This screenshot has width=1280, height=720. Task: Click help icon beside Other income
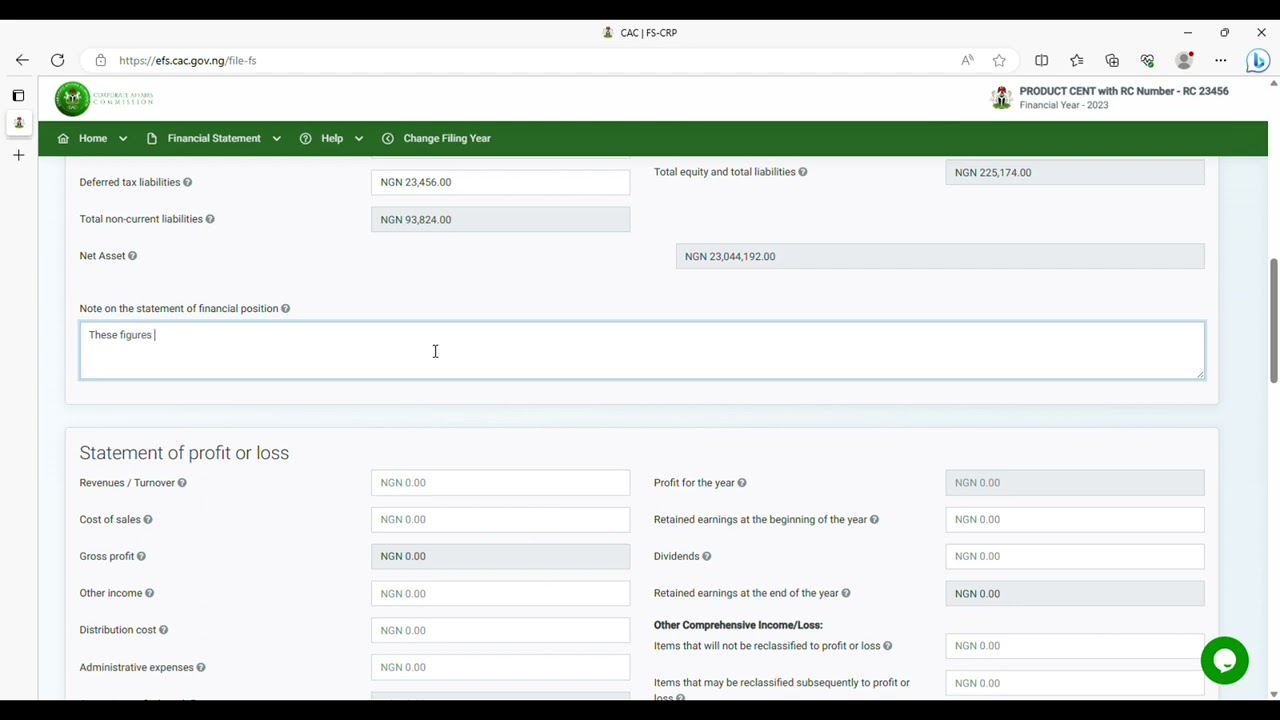(x=150, y=593)
